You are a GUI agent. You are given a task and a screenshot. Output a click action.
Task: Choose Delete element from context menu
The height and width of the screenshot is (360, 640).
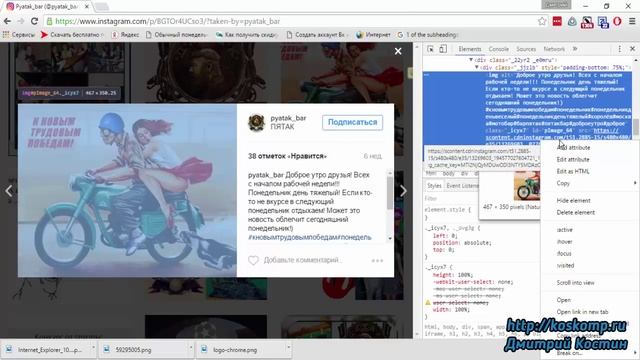(576, 212)
